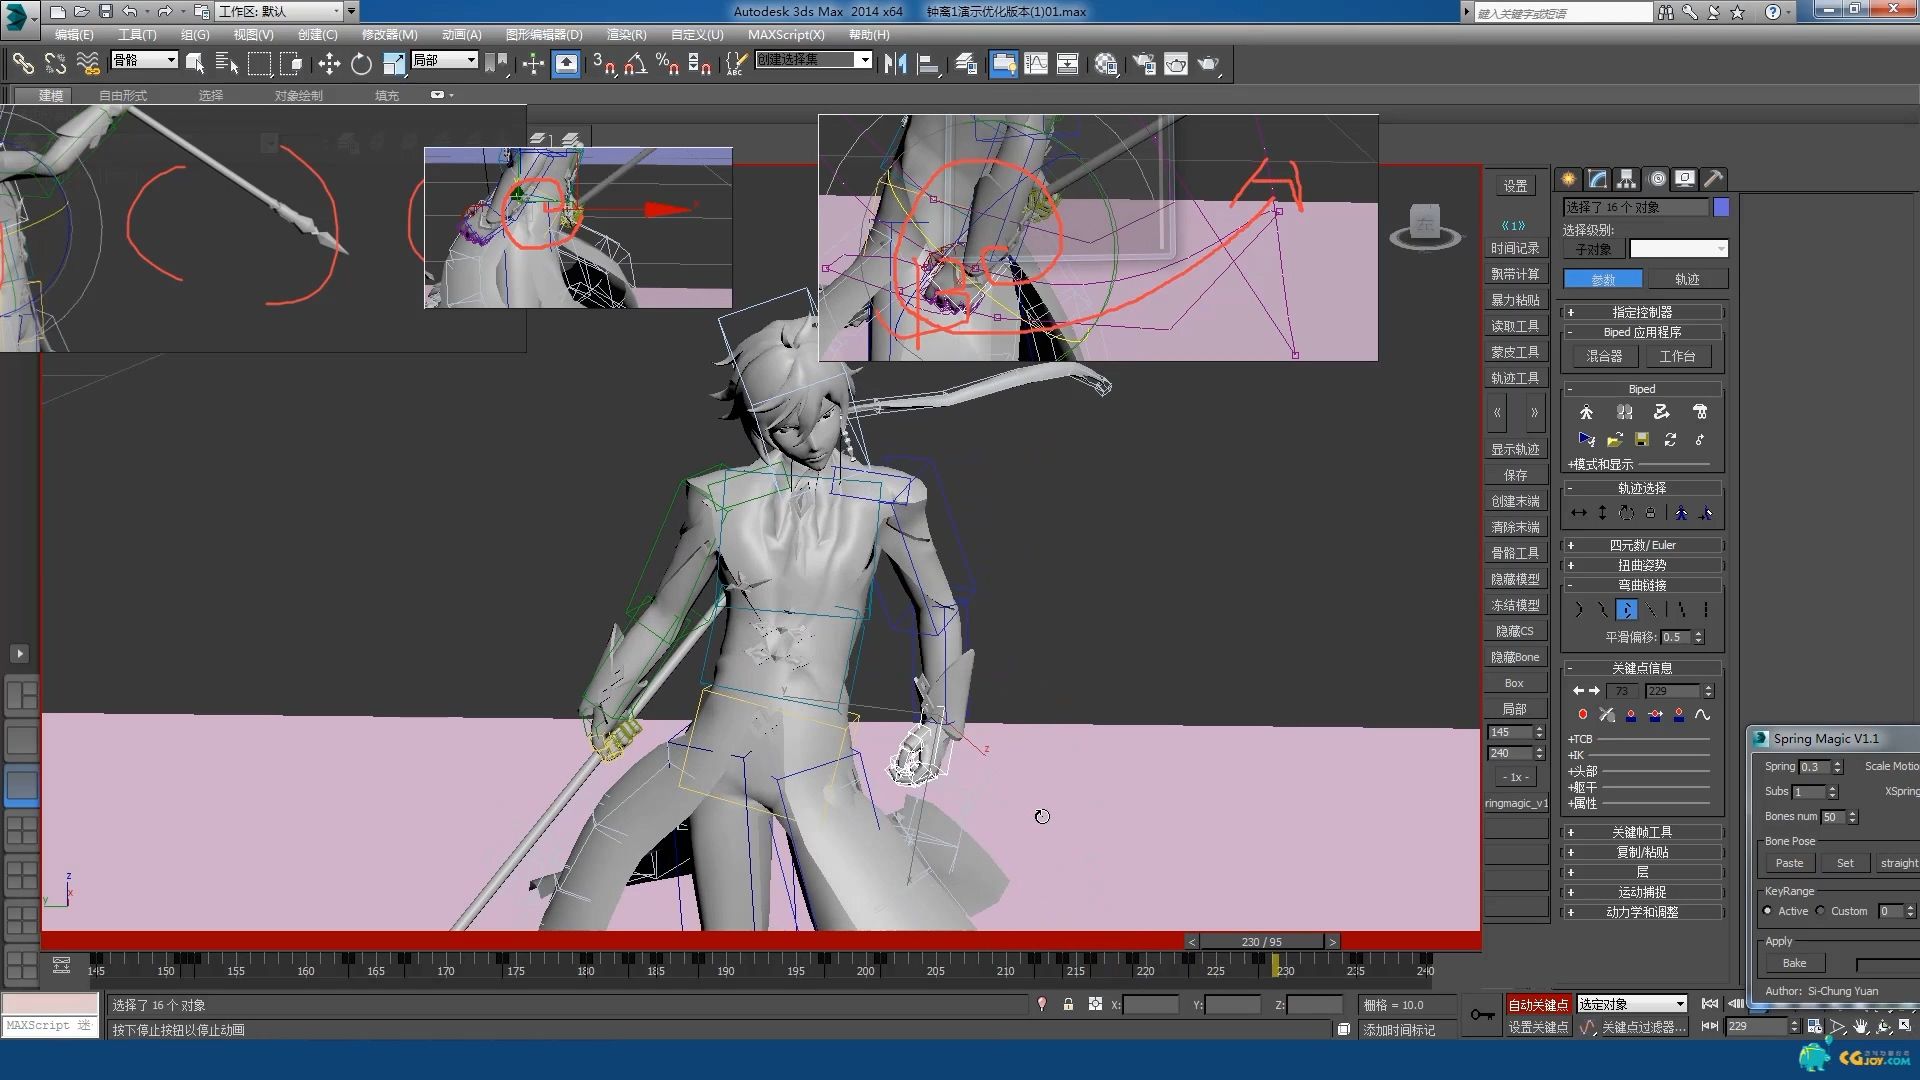Toggle the Selection Lock padlock icon
This screenshot has width=1920, height=1080.
1068,1004
